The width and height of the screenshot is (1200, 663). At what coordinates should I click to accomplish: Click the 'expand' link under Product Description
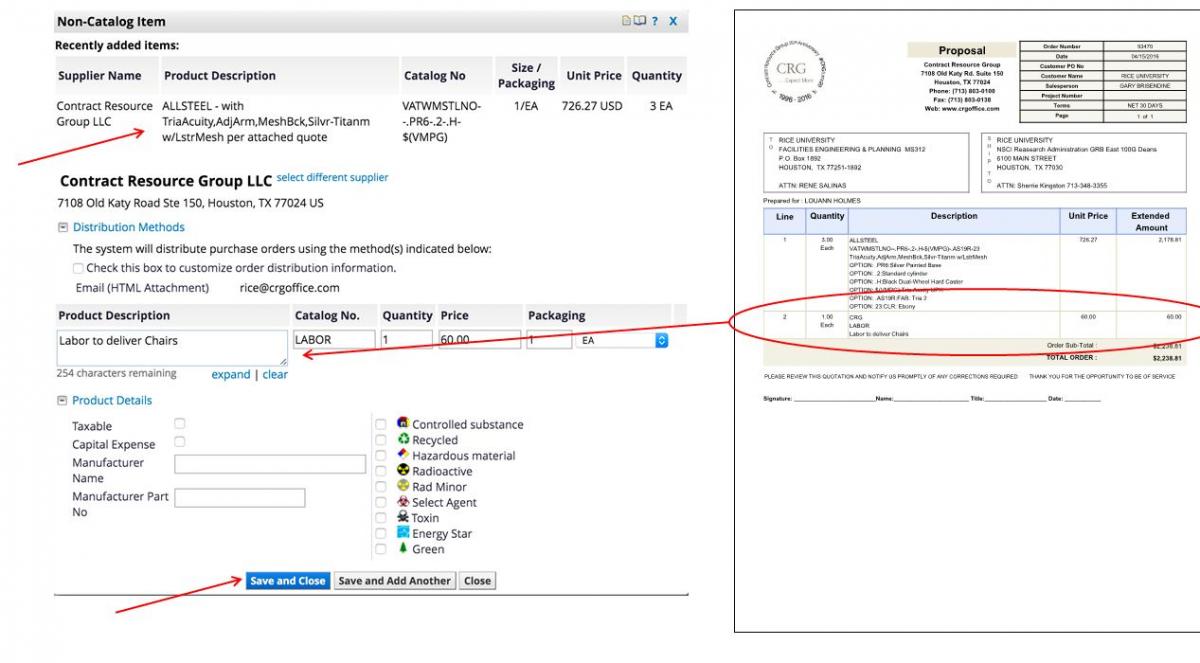230,375
